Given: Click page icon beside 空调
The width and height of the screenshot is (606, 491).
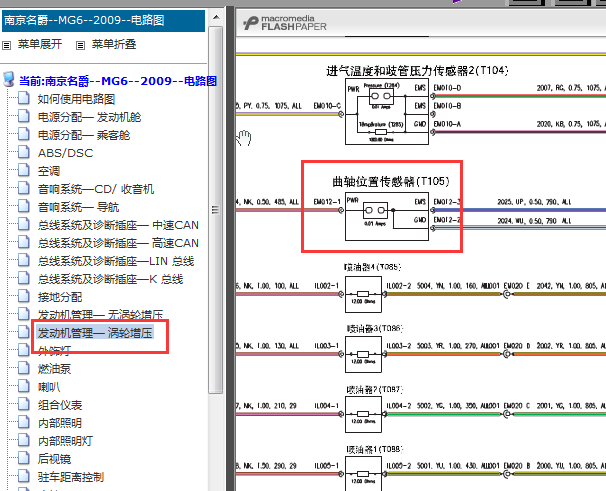Looking at the screenshot, I should 24,170.
